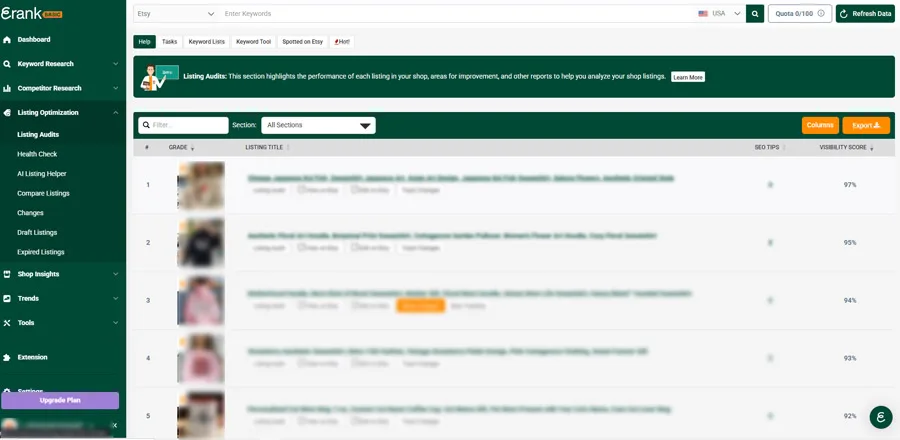Click the 94% visibility score
This screenshot has width=900, height=440.
(850, 301)
